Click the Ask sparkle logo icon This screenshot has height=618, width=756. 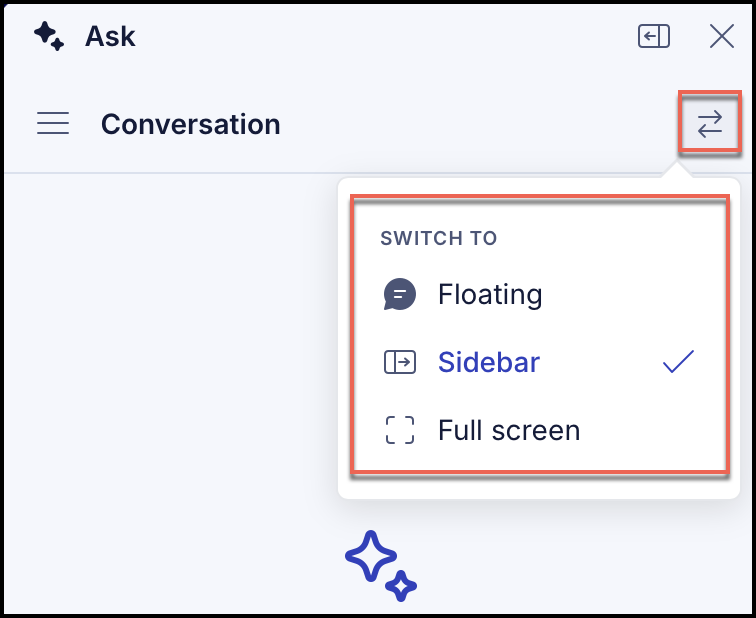tap(49, 36)
